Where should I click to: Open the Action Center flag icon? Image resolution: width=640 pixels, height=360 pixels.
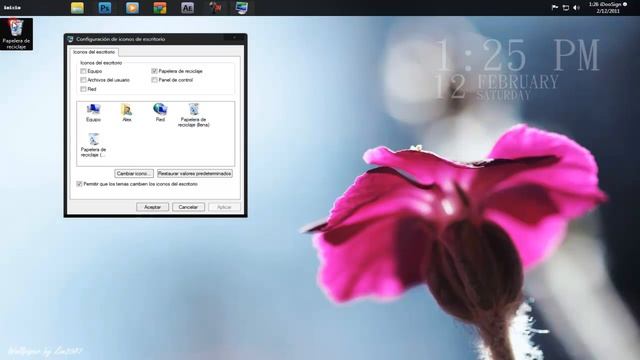555,7
